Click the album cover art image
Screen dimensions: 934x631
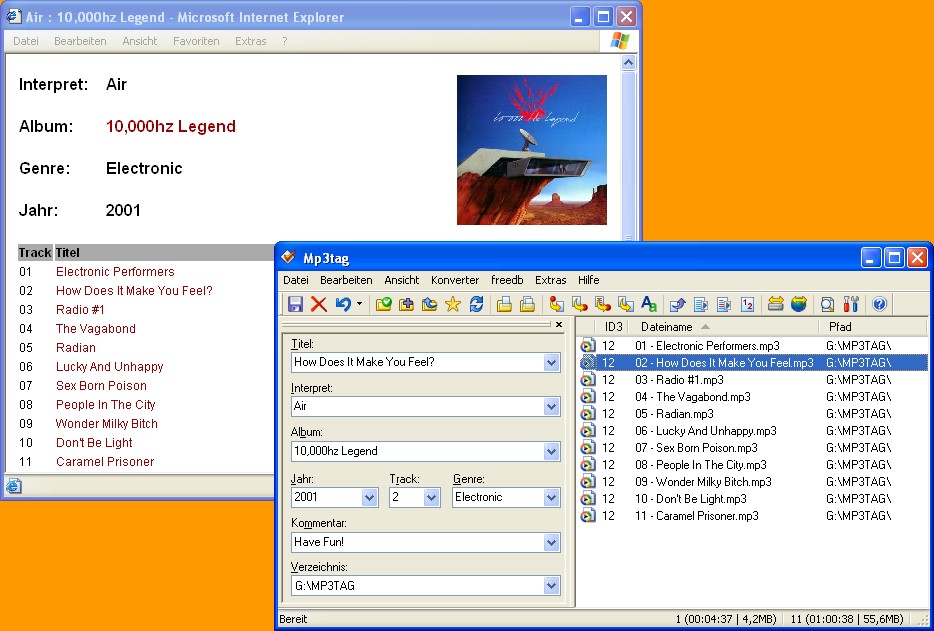[x=532, y=150]
